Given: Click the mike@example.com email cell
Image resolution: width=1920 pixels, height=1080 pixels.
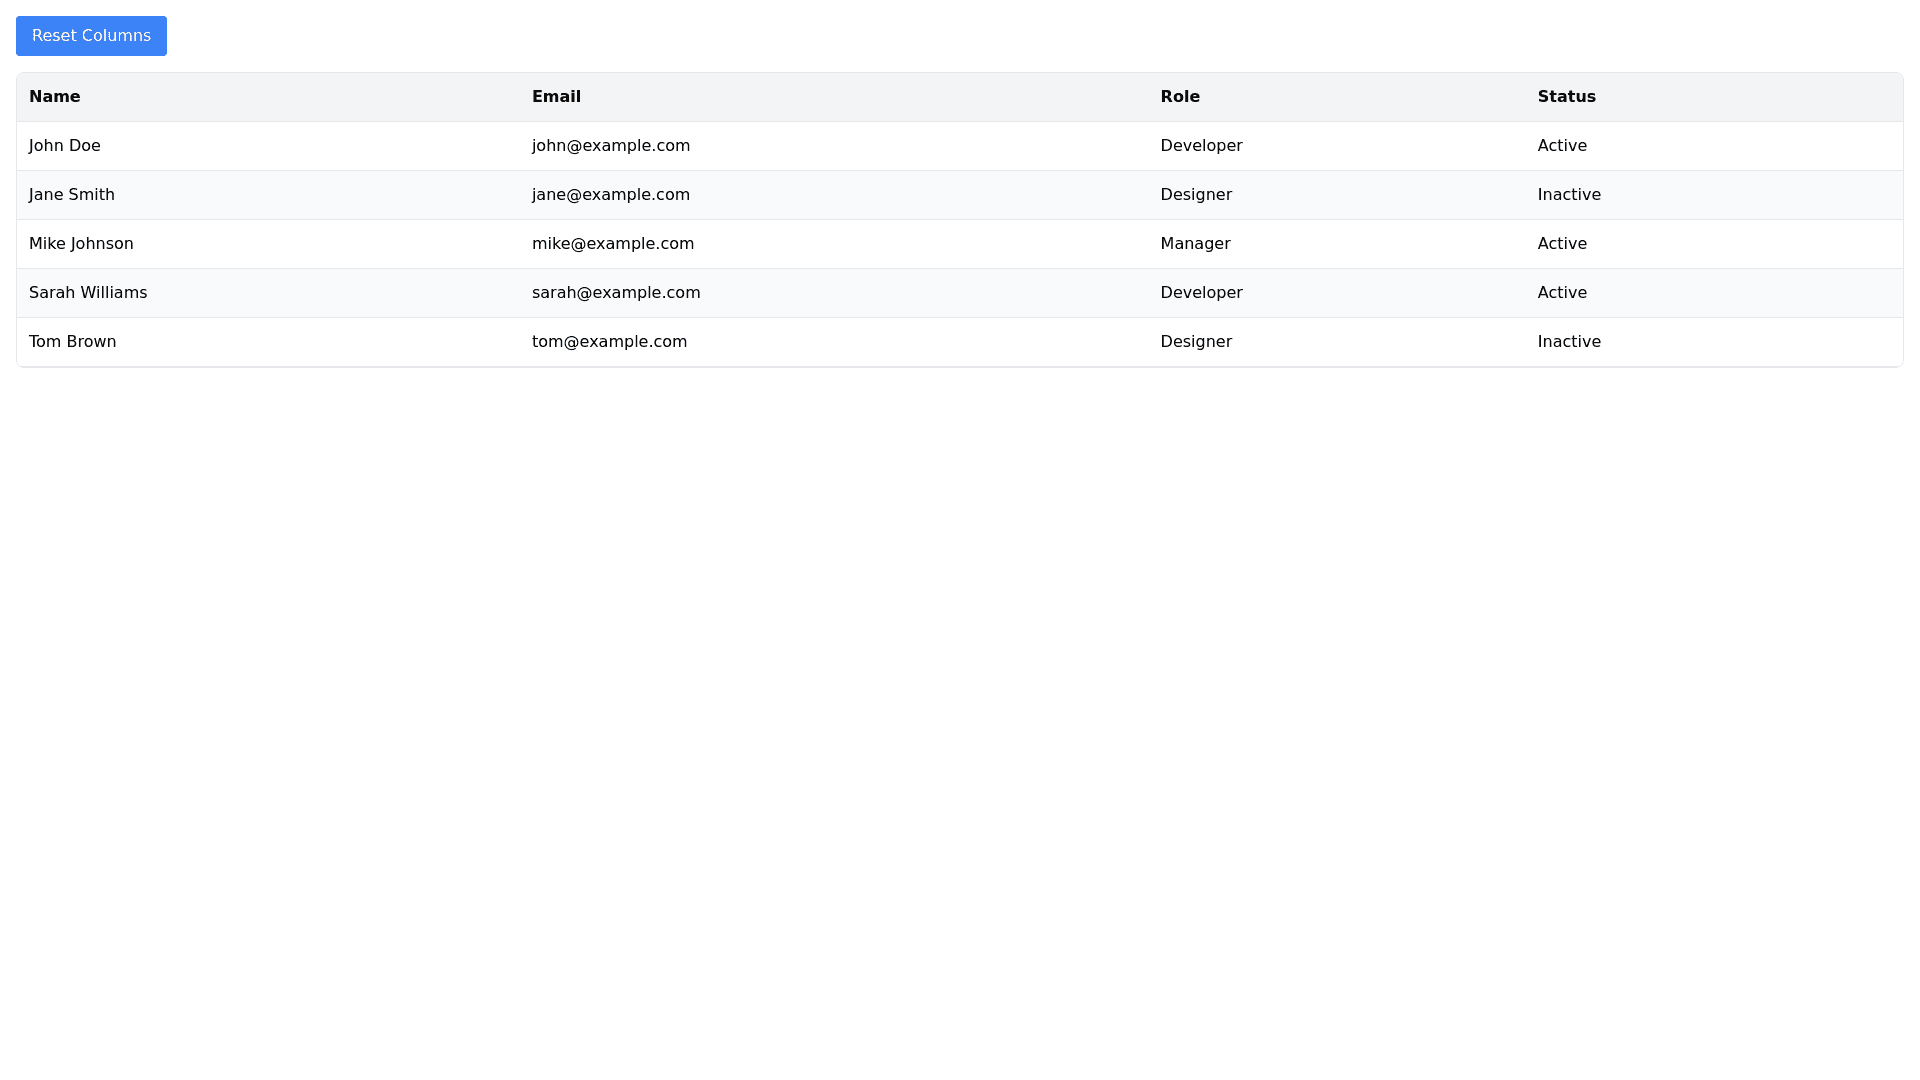Looking at the screenshot, I should (613, 244).
